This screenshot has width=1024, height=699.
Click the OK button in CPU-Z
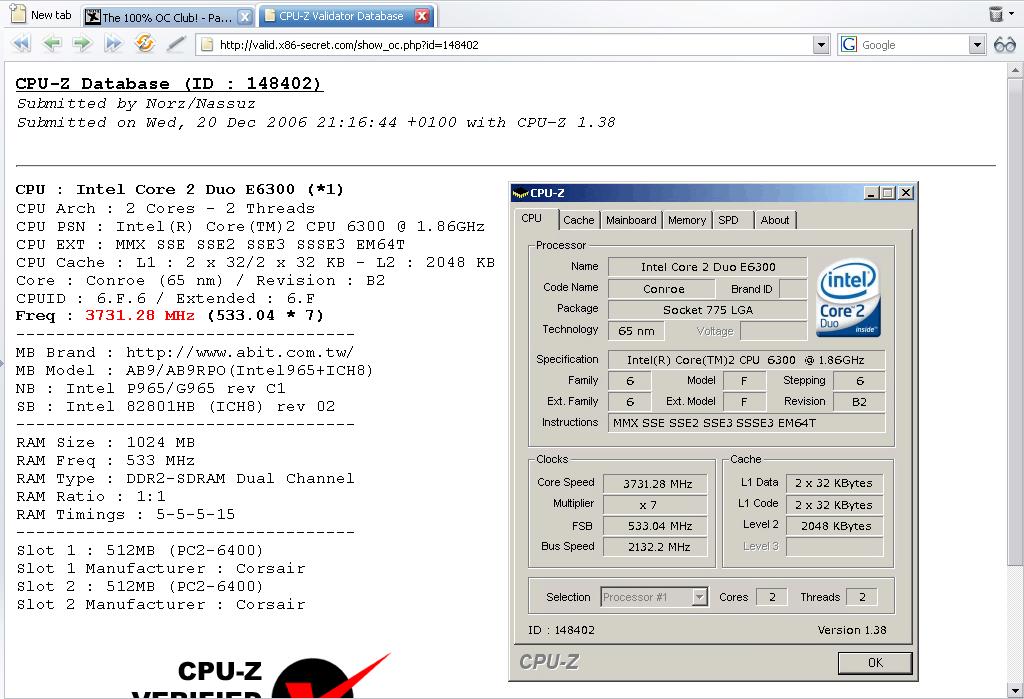[x=874, y=662]
